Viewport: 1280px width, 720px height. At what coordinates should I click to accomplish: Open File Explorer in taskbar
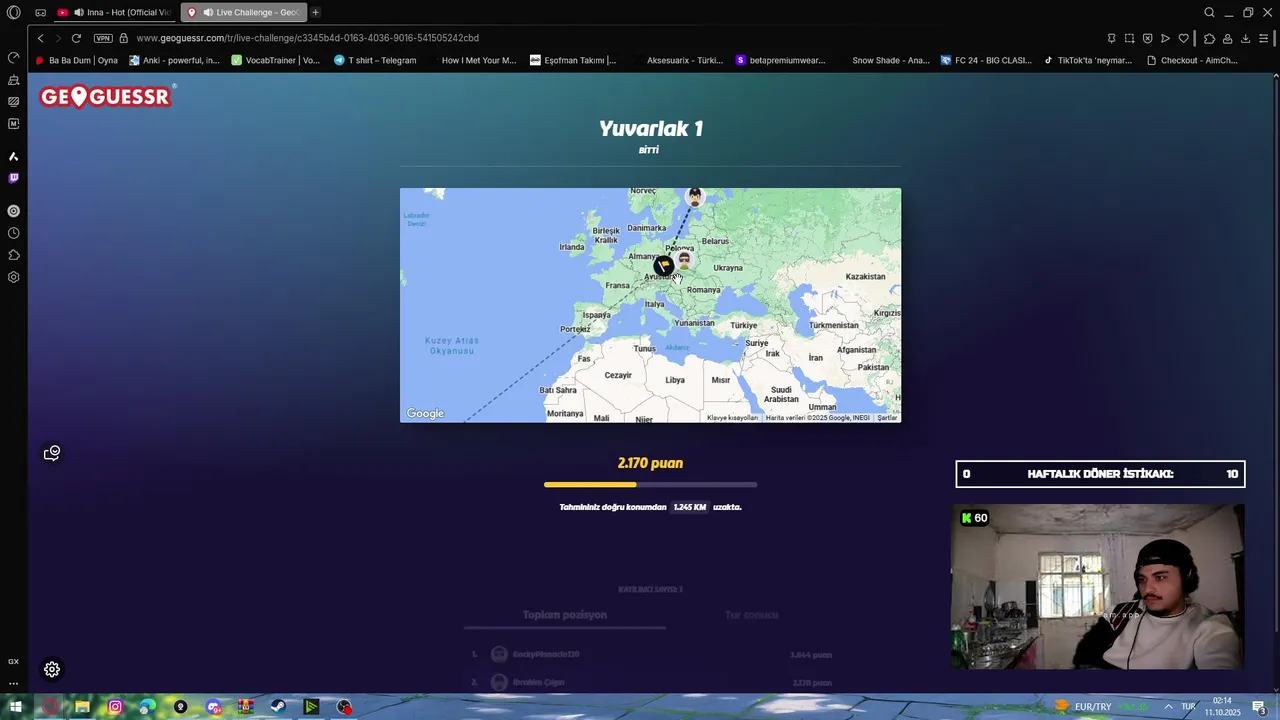pyautogui.click(x=82, y=707)
